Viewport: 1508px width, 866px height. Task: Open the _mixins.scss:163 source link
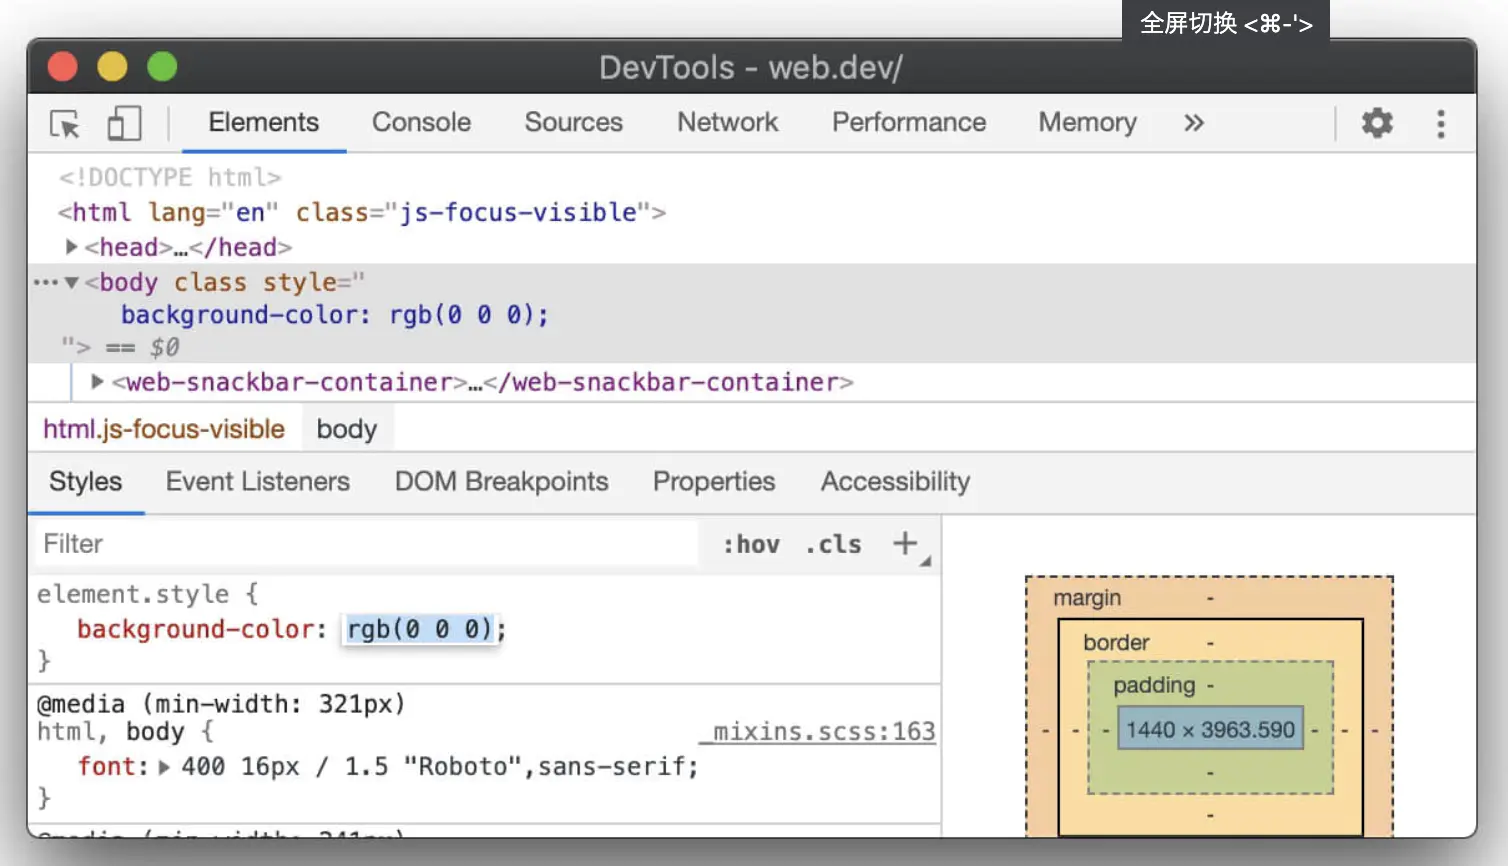click(x=823, y=732)
